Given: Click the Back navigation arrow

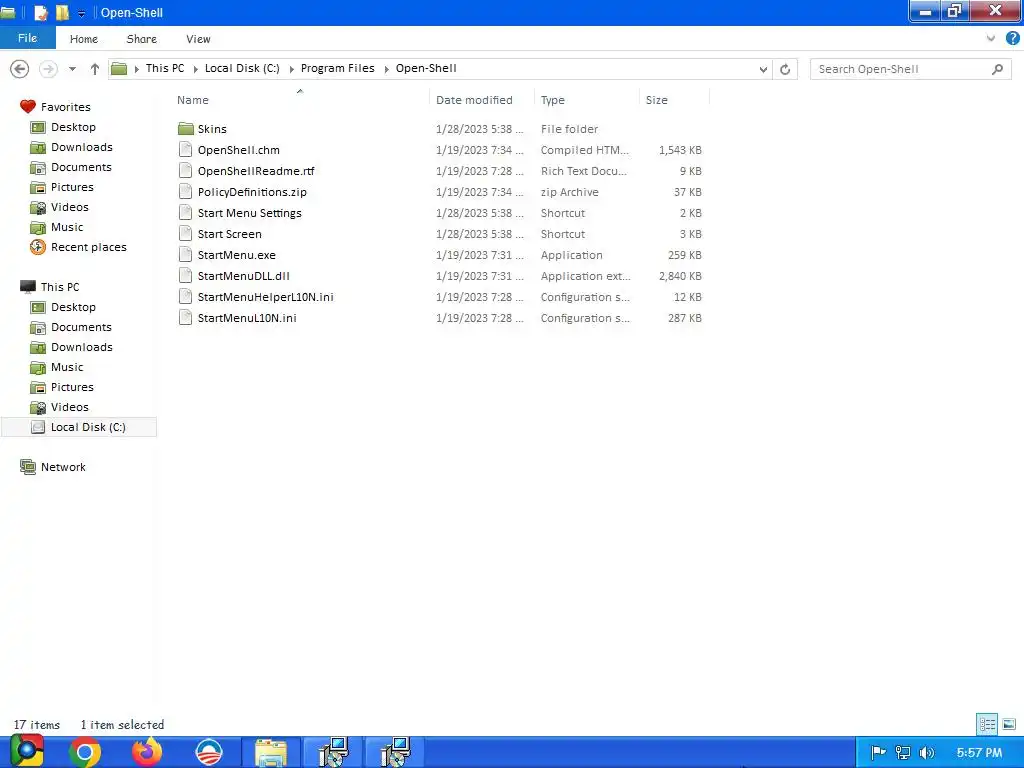Looking at the screenshot, I should pyautogui.click(x=20, y=69).
